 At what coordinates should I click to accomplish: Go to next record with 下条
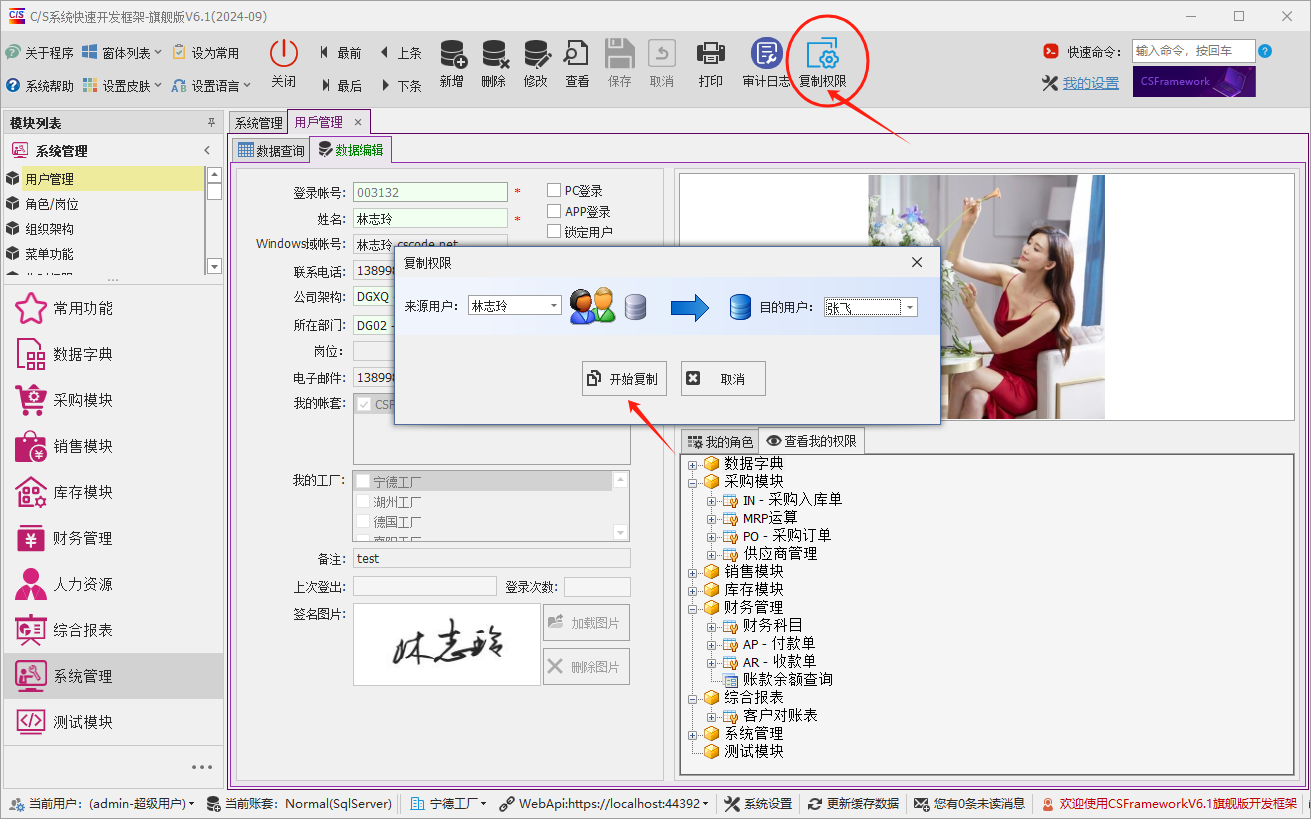tap(400, 86)
